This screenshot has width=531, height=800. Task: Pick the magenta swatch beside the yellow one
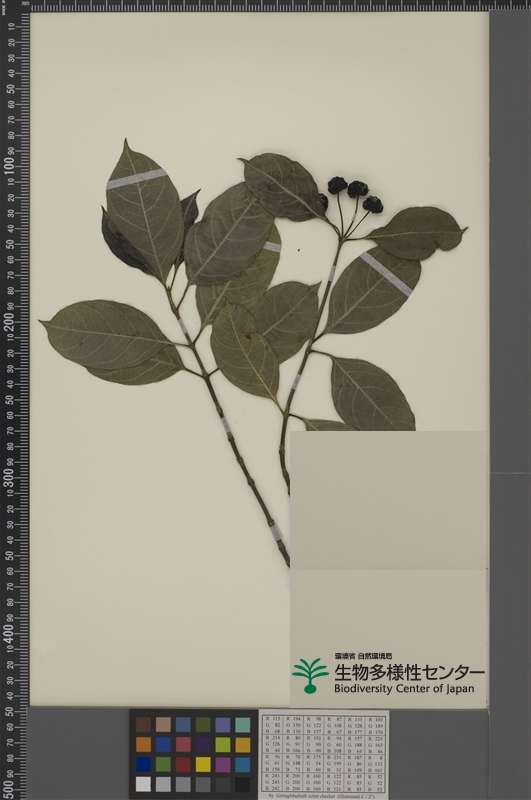click(x=223, y=764)
